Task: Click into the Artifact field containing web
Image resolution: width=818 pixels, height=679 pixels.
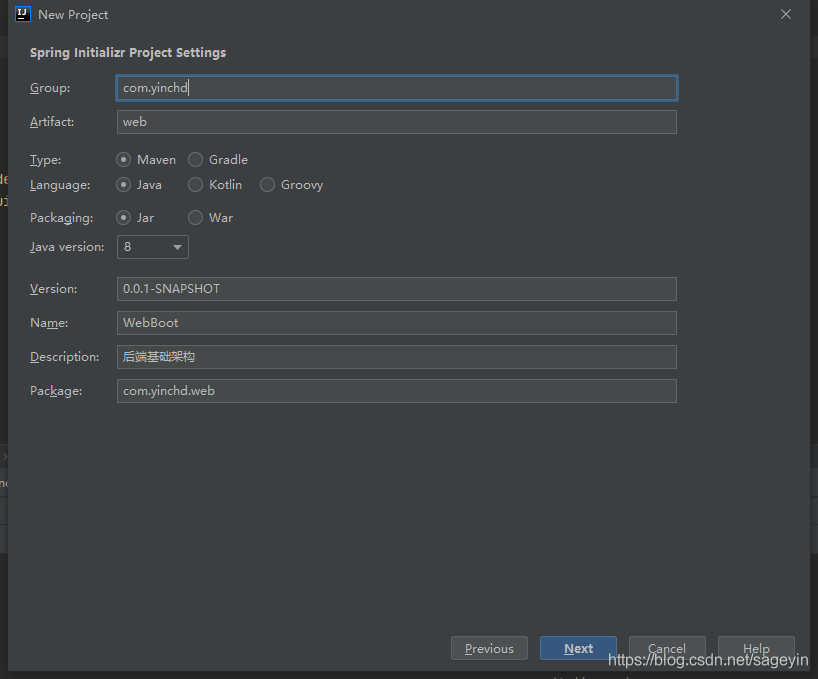Action: tap(397, 122)
